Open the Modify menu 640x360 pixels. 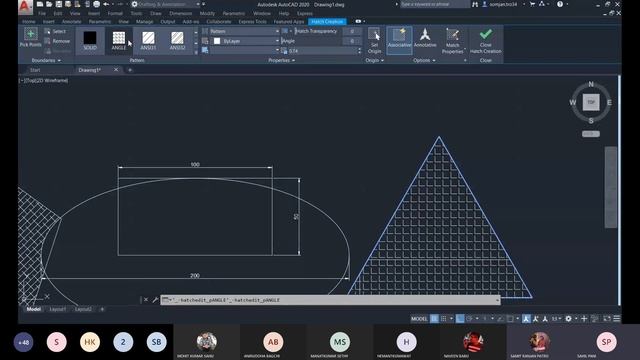[207, 13]
